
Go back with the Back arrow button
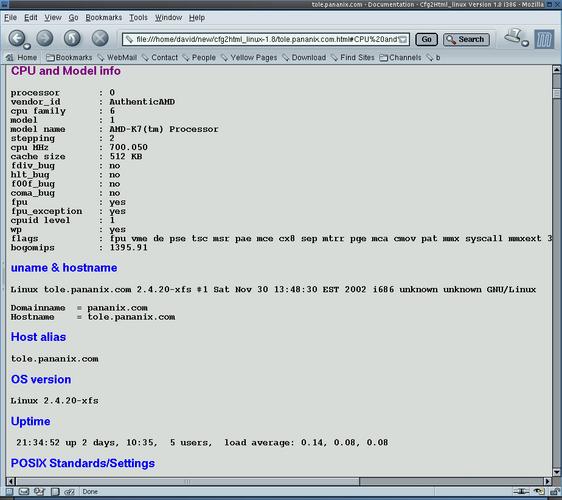[16, 38]
